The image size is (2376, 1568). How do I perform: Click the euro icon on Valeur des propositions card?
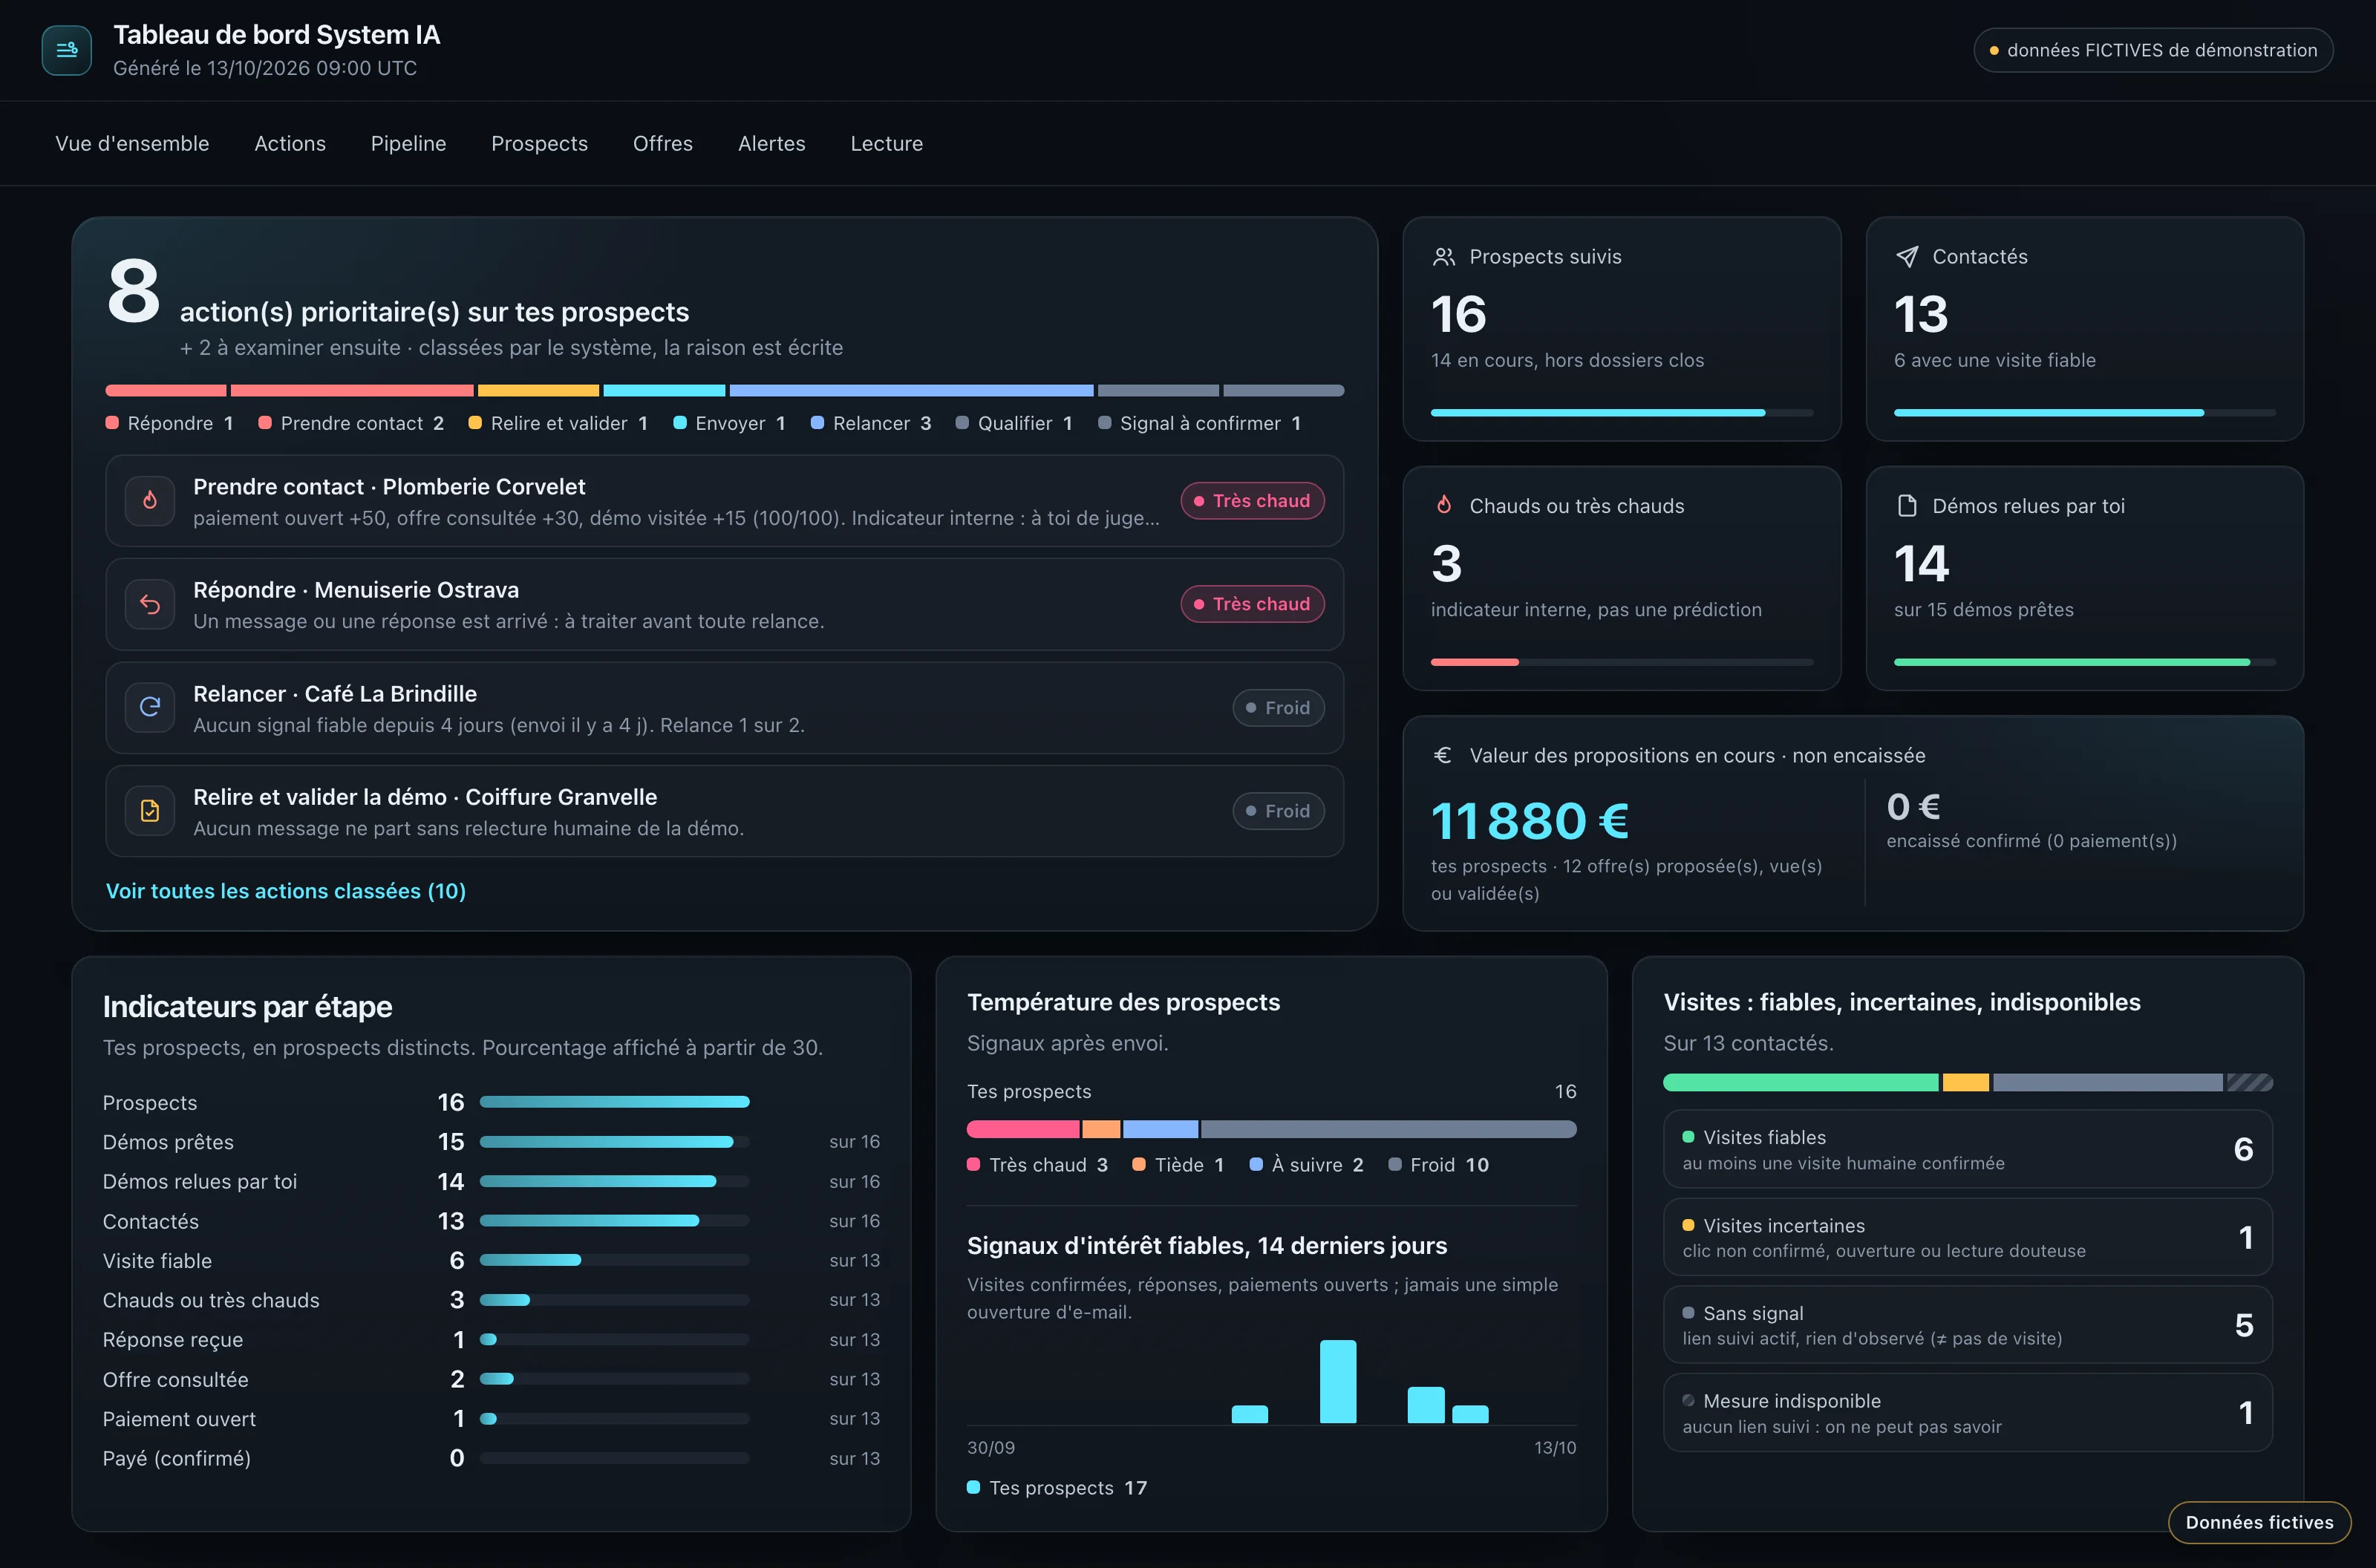click(1443, 755)
